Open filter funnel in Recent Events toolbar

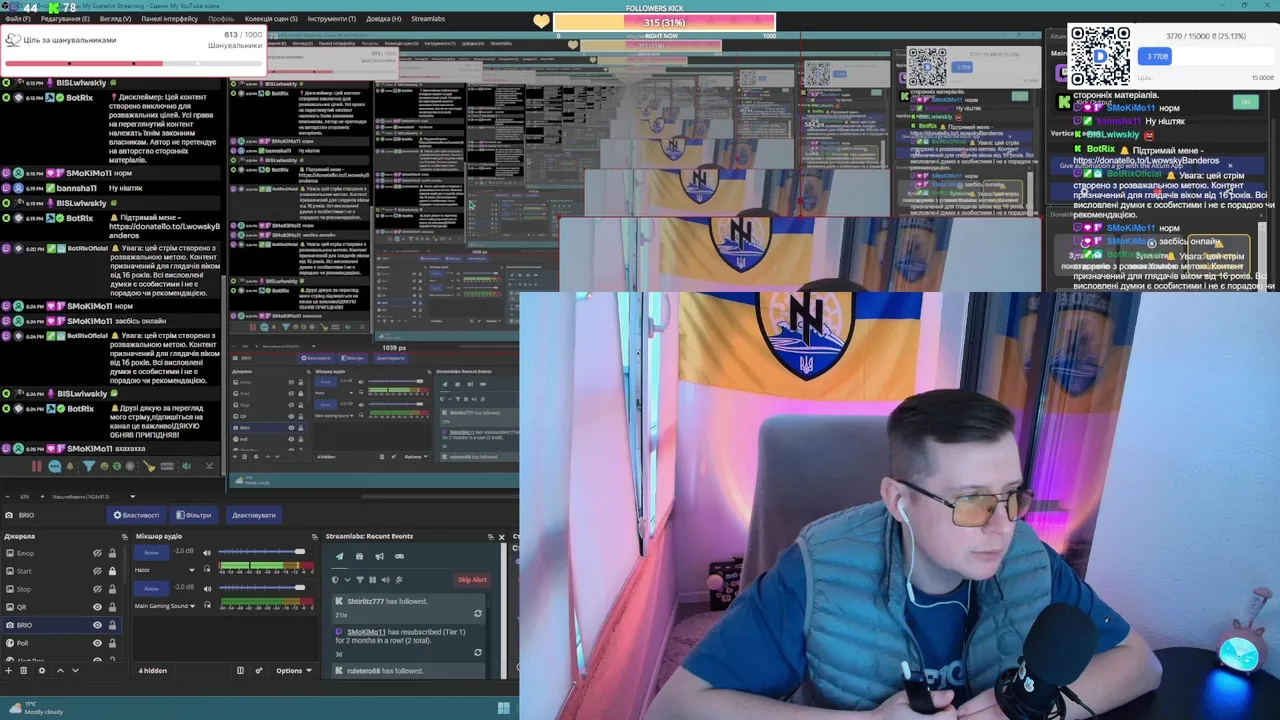point(360,580)
